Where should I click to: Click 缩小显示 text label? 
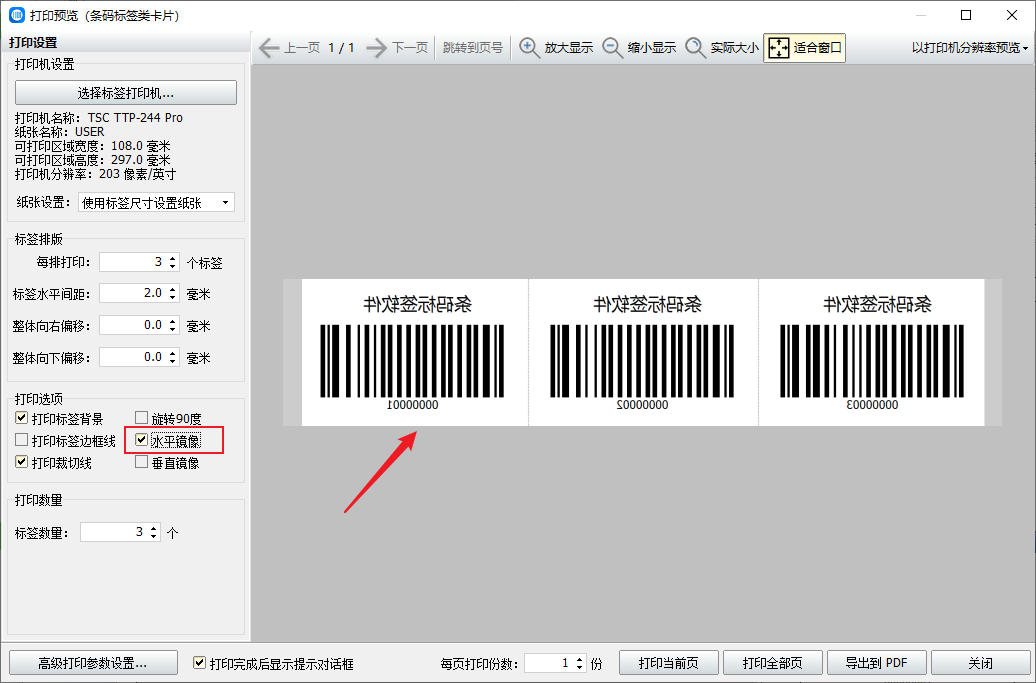point(651,48)
